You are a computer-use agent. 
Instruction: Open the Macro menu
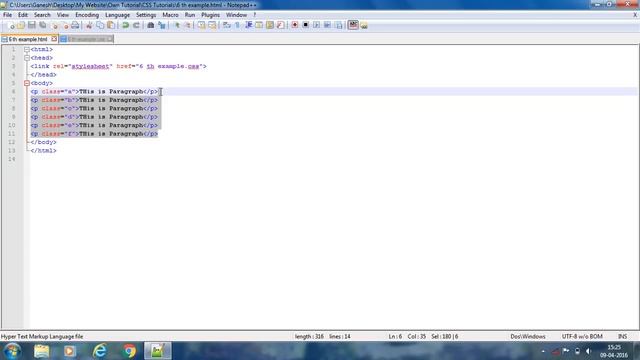170,15
